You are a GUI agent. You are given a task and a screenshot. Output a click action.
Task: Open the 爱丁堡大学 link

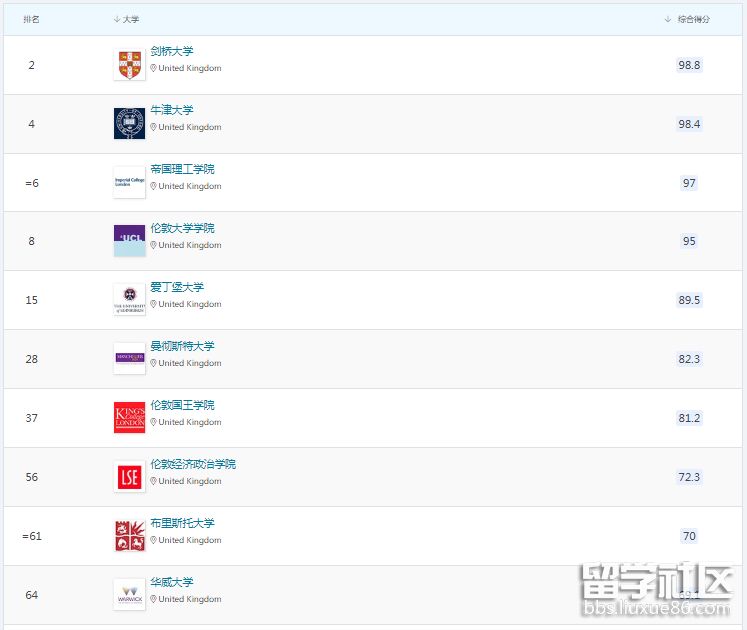click(177, 287)
